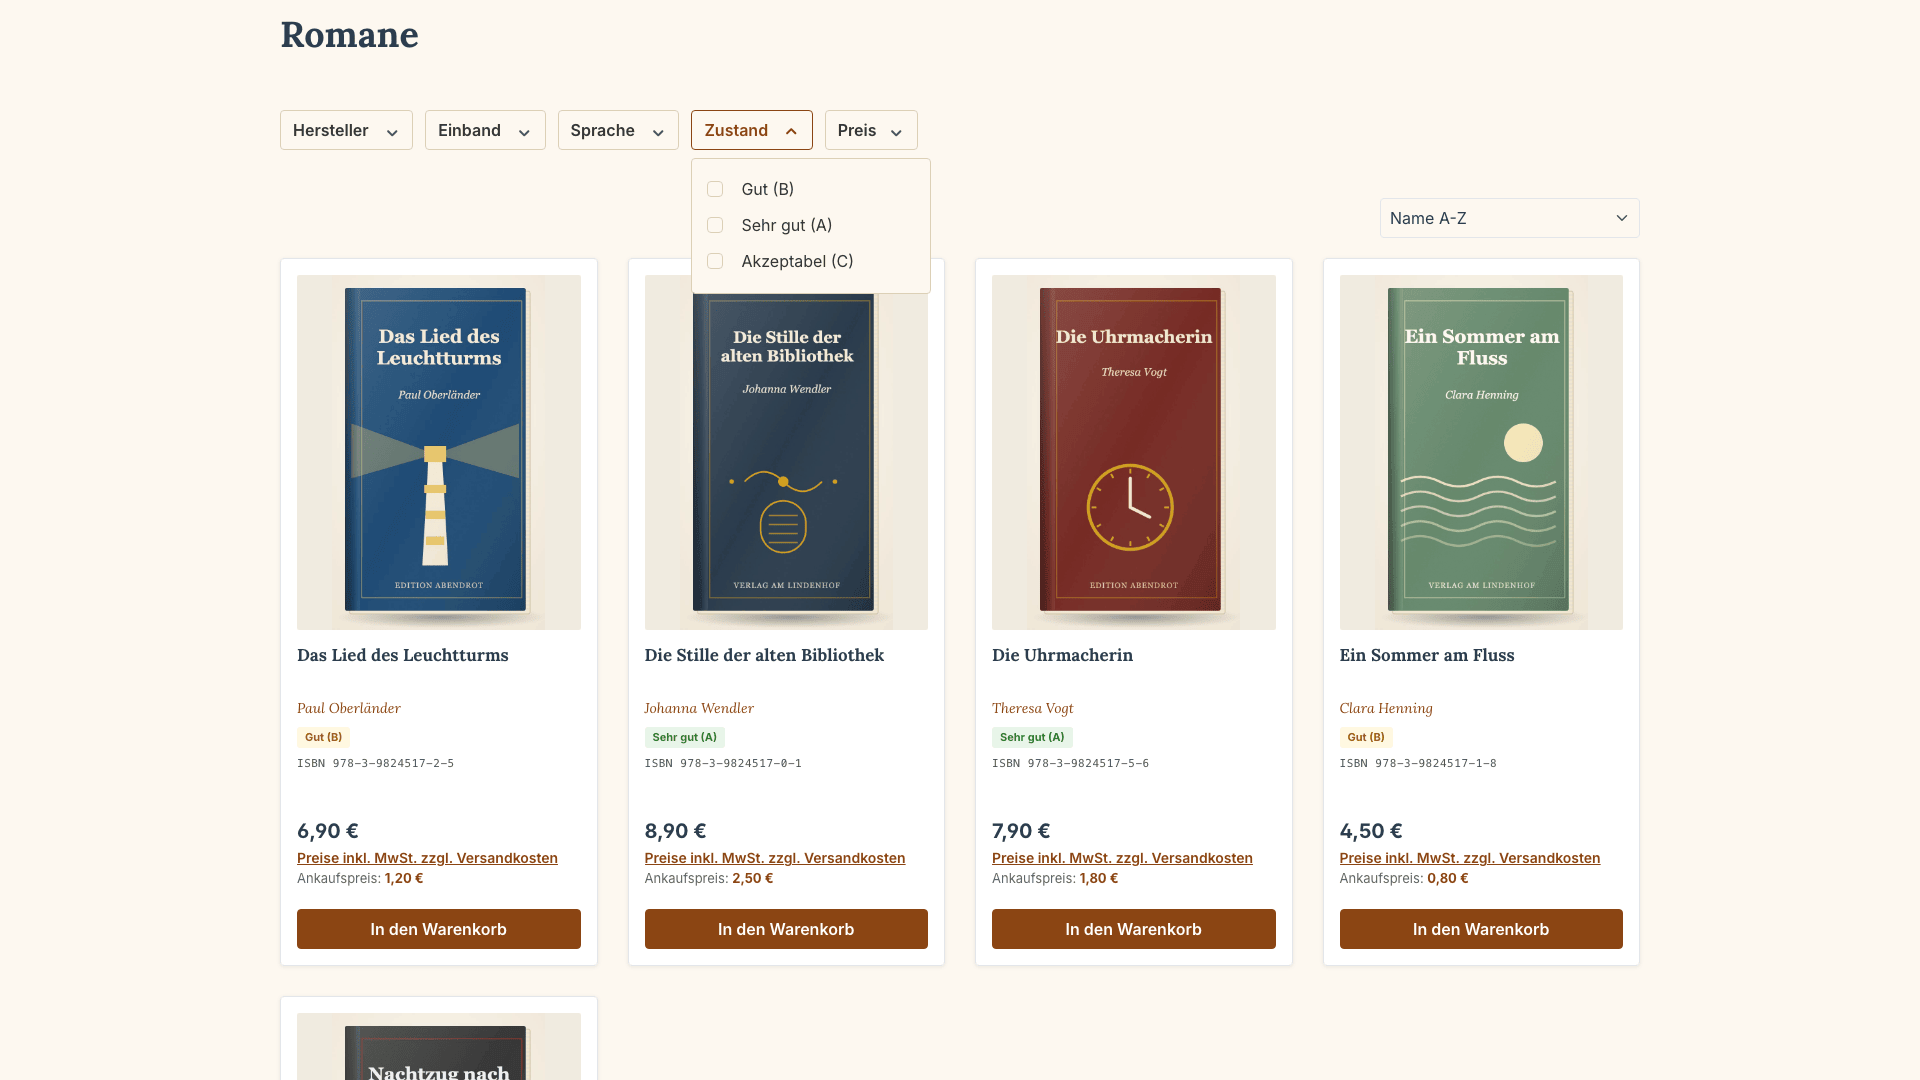Open the Hersteller filter dropdown
1920x1080 pixels.
click(346, 130)
